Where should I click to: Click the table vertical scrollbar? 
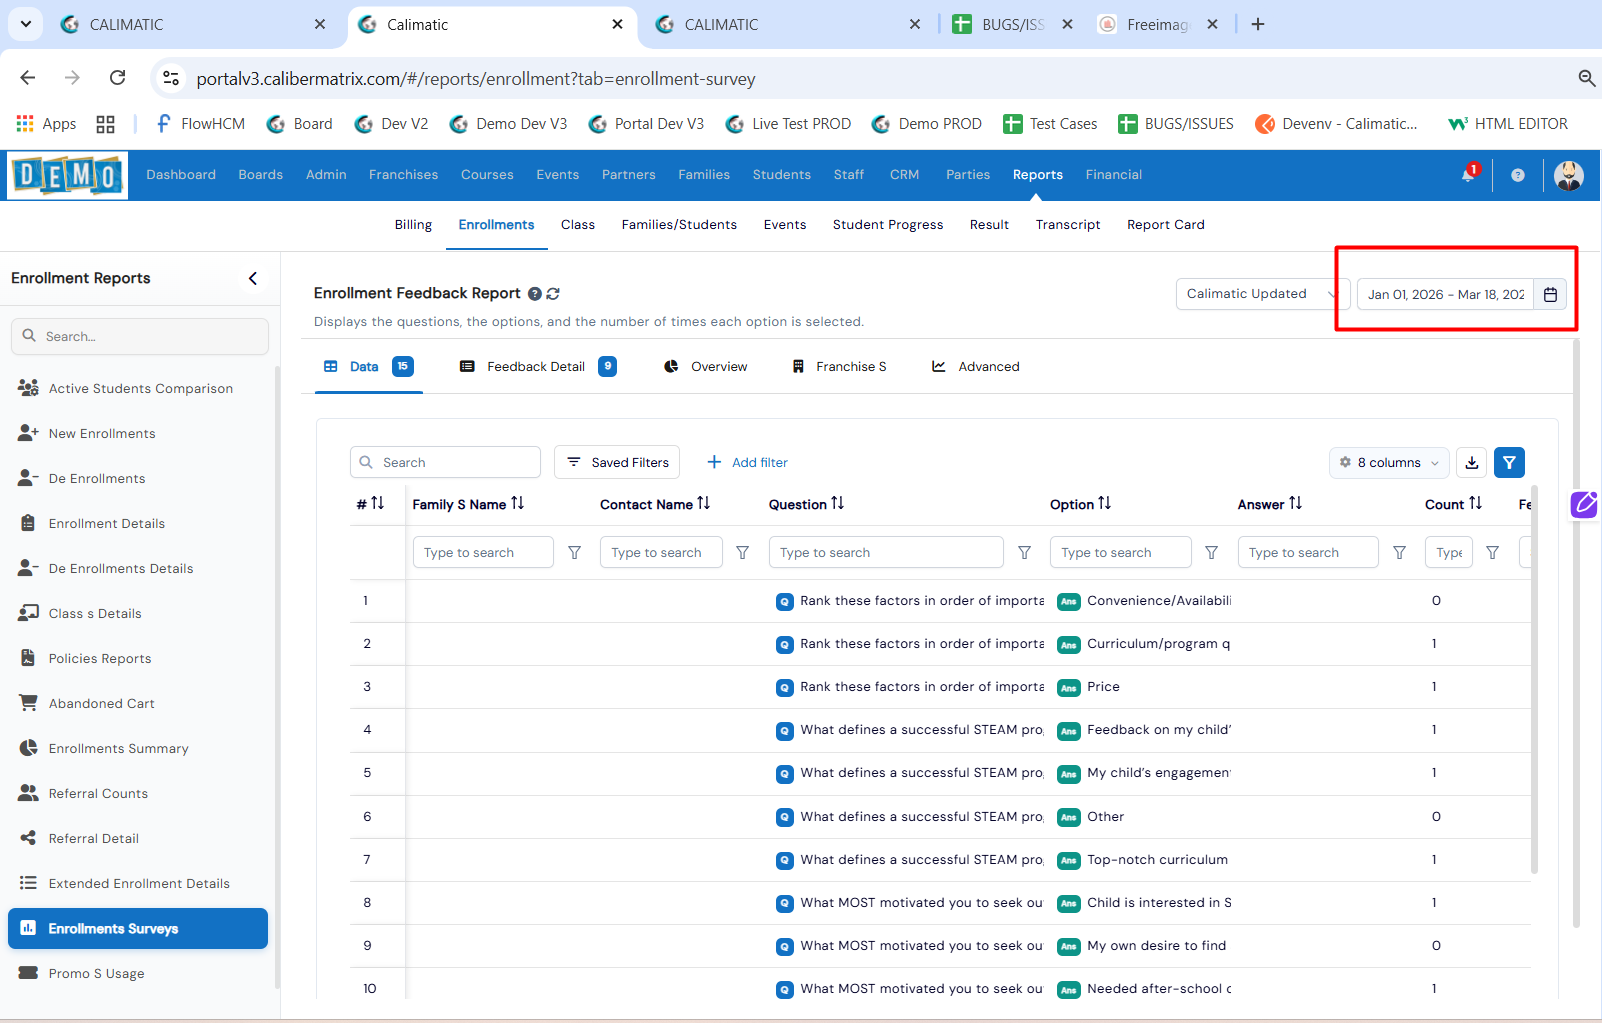(x=1534, y=680)
